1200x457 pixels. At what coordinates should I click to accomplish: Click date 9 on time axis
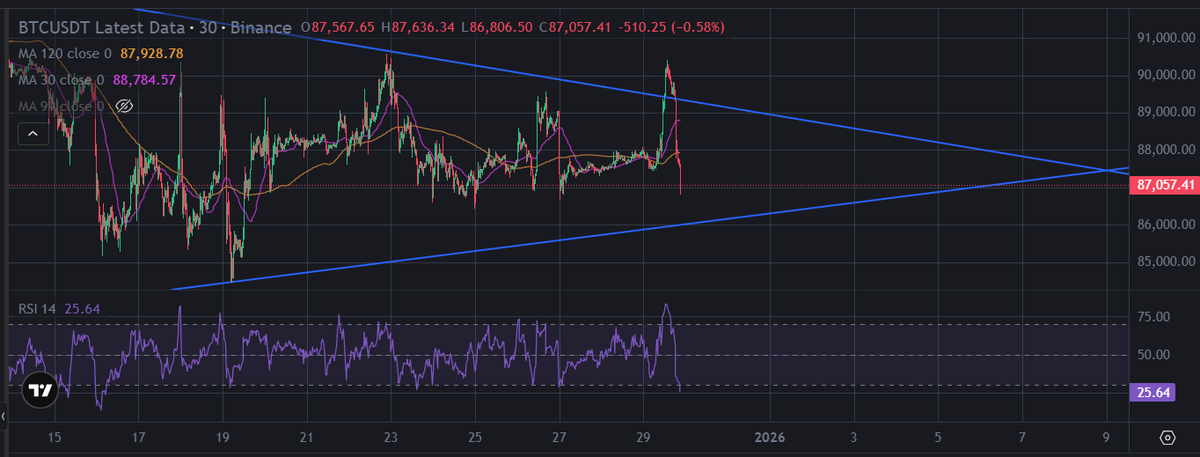(x=1106, y=437)
